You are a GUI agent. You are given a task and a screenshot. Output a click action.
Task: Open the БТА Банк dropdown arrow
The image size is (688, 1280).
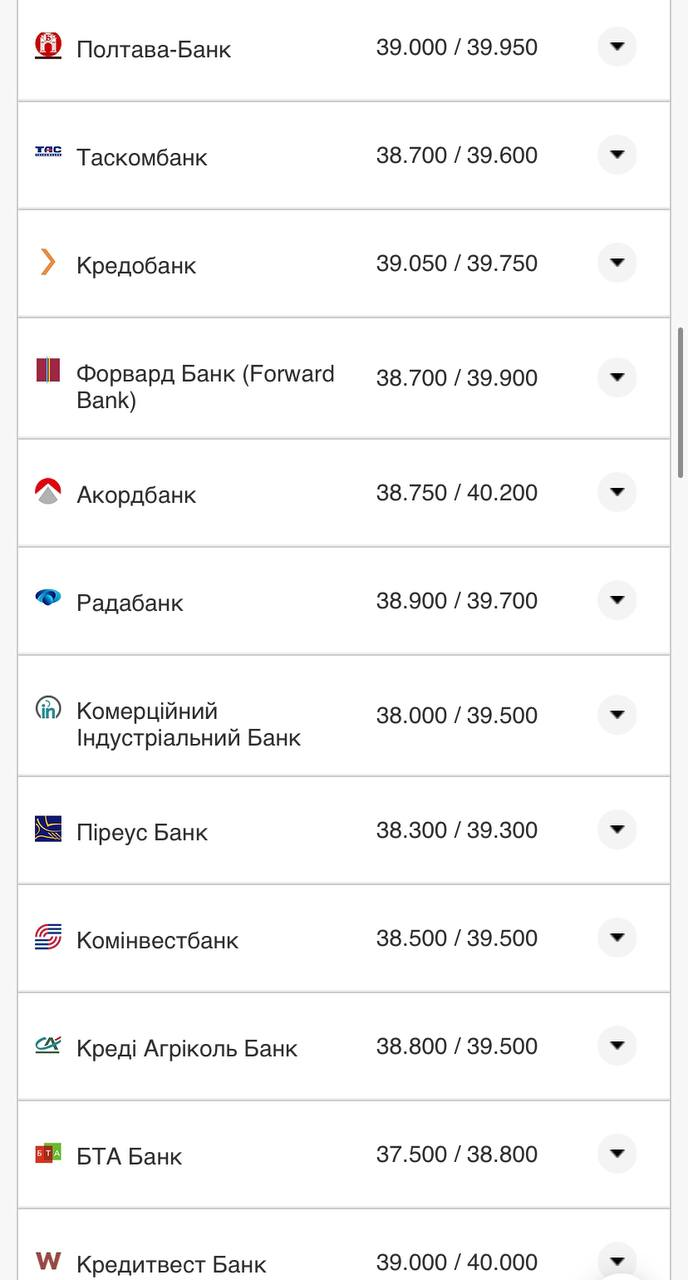(x=617, y=1153)
